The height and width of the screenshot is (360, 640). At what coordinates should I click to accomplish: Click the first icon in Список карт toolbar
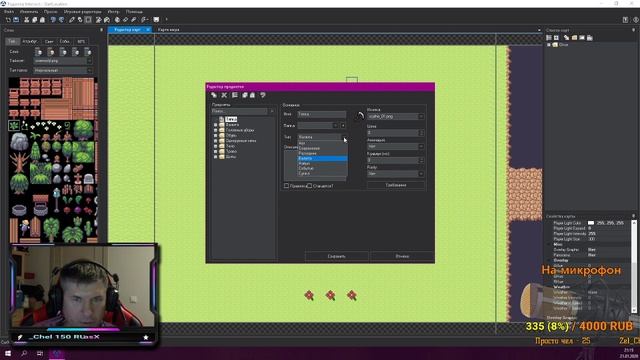[549, 38]
